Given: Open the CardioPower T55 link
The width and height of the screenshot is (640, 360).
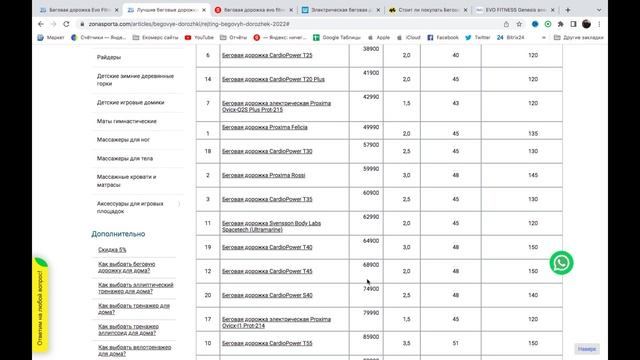Looking at the screenshot, I should click(267, 343).
